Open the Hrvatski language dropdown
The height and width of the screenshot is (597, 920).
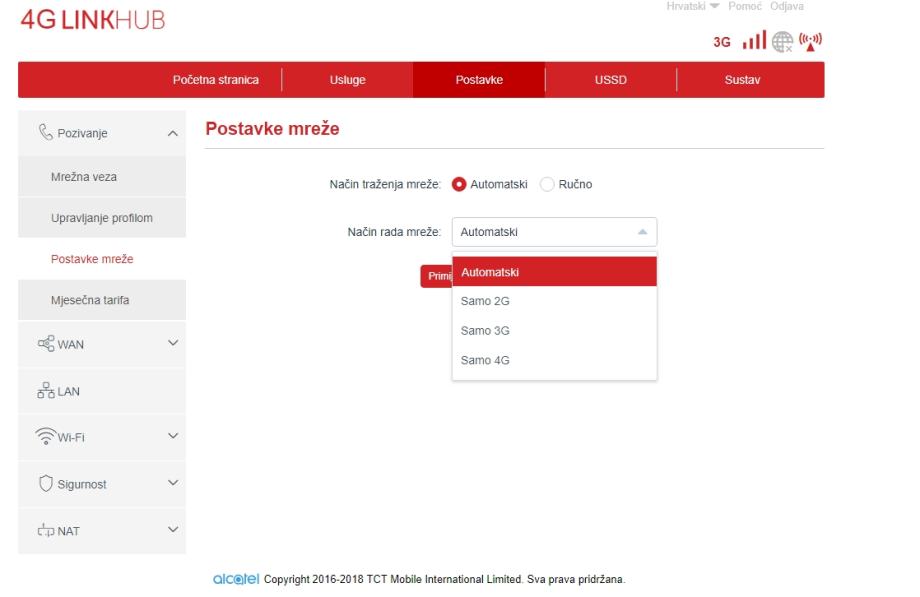(692, 6)
